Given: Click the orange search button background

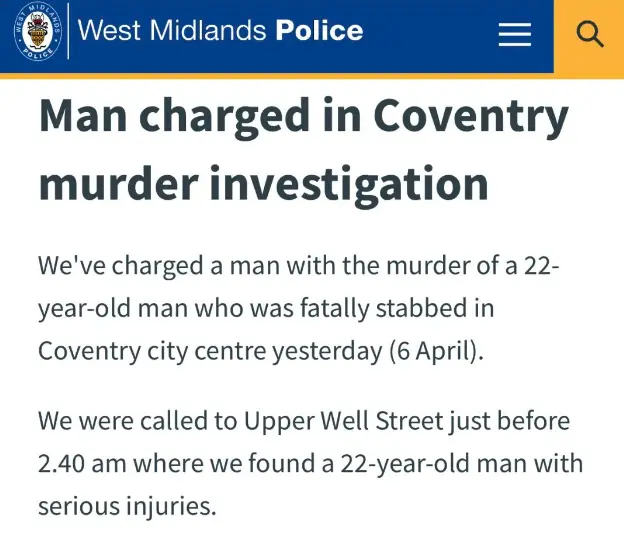Looking at the screenshot, I should pyautogui.click(x=589, y=38).
